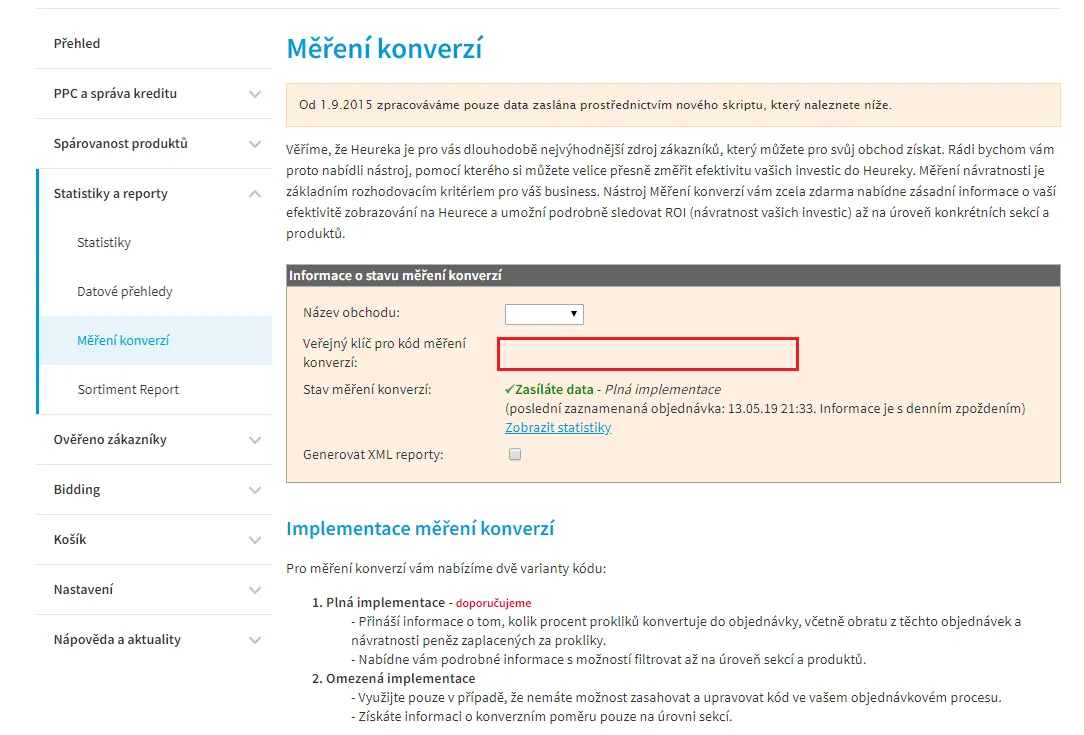Open the Název obchodu dropdown

pyautogui.click(x=544, y=314)
